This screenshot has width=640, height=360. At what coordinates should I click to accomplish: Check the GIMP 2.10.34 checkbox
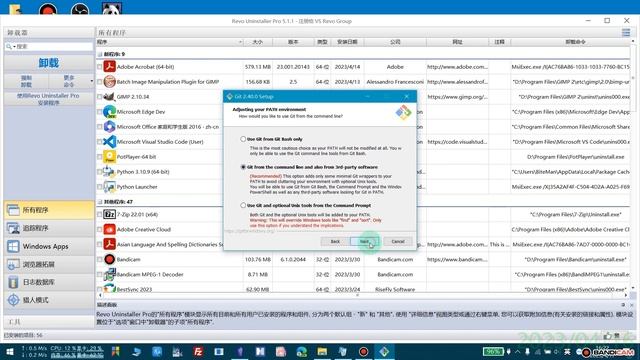coord(100,97)
